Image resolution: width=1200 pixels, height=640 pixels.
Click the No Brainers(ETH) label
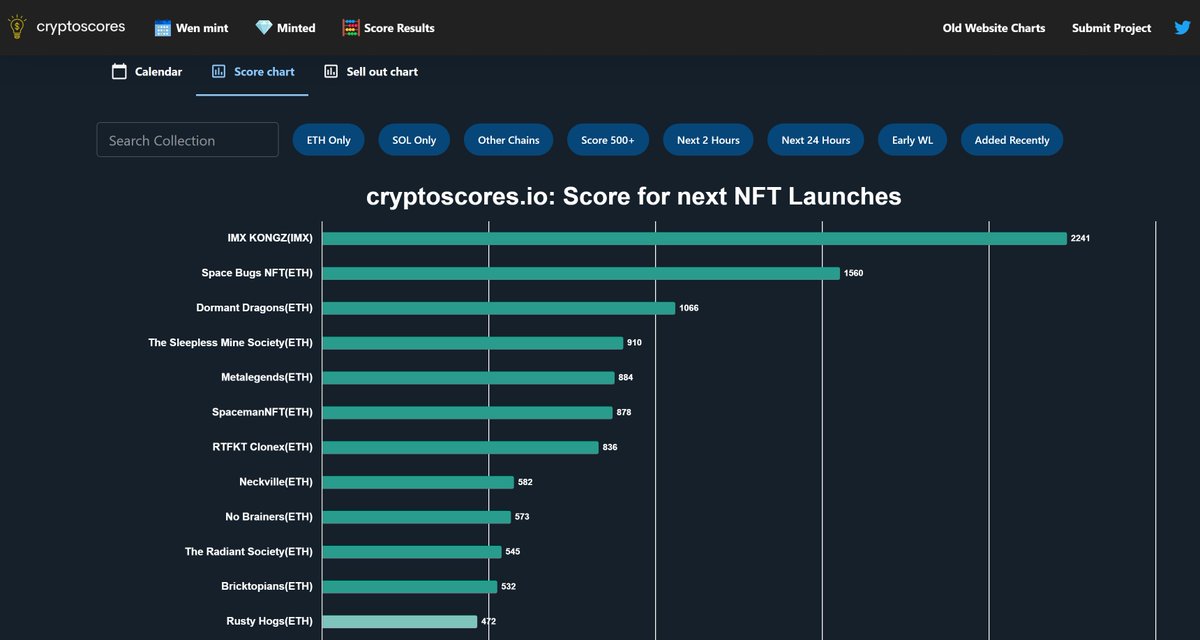pyautogui.click(x=269, y=517)
